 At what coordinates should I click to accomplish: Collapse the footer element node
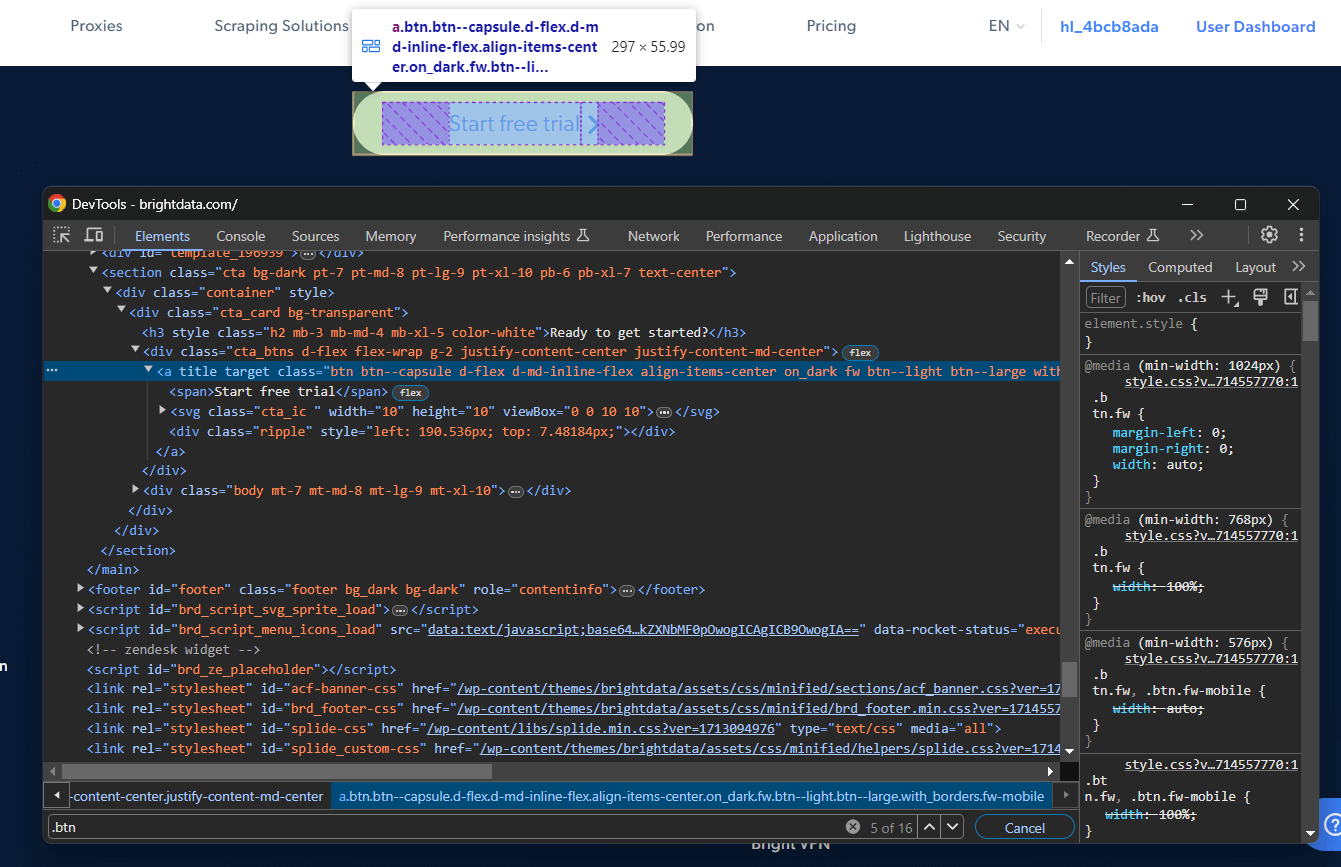[80, 589]
